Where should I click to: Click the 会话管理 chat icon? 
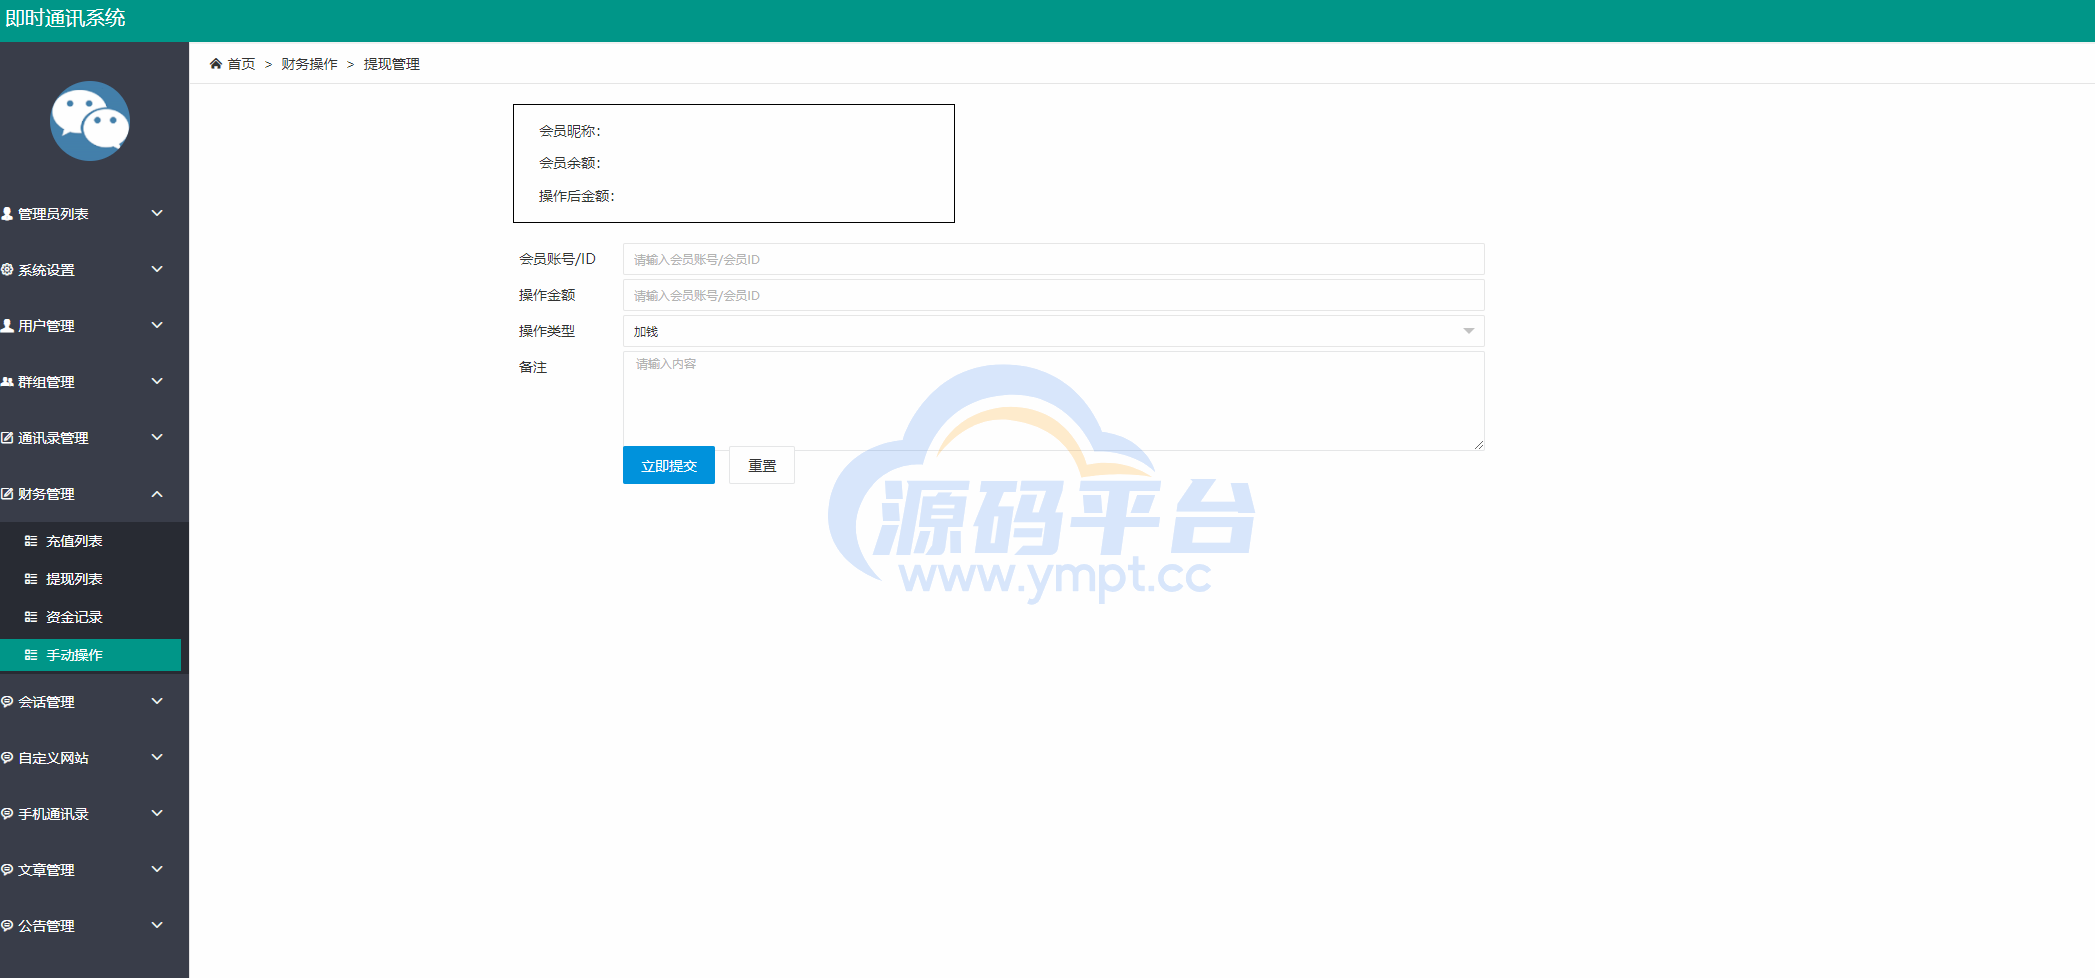pyautogui.click(x=7, y=702)
